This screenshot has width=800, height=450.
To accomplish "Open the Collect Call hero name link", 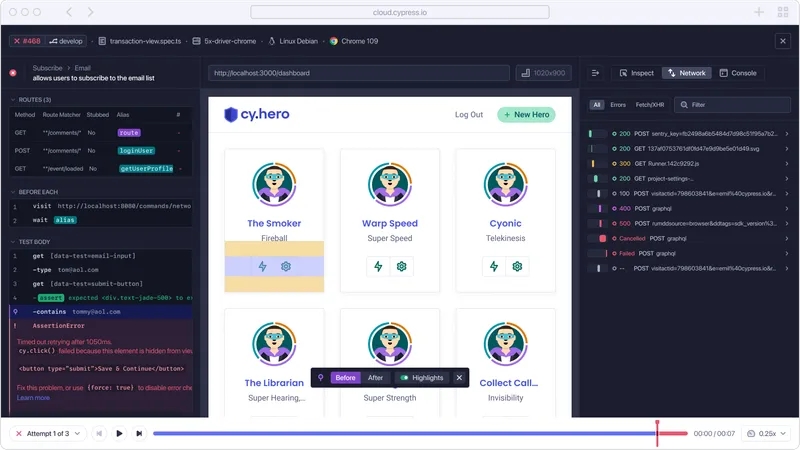I will click(509, 383).
